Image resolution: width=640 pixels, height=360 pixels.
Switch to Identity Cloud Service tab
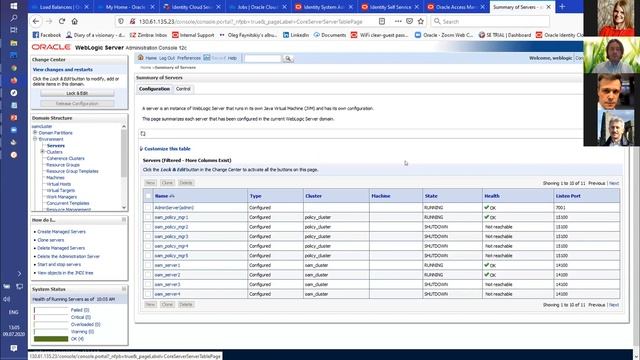click(192, 7)
